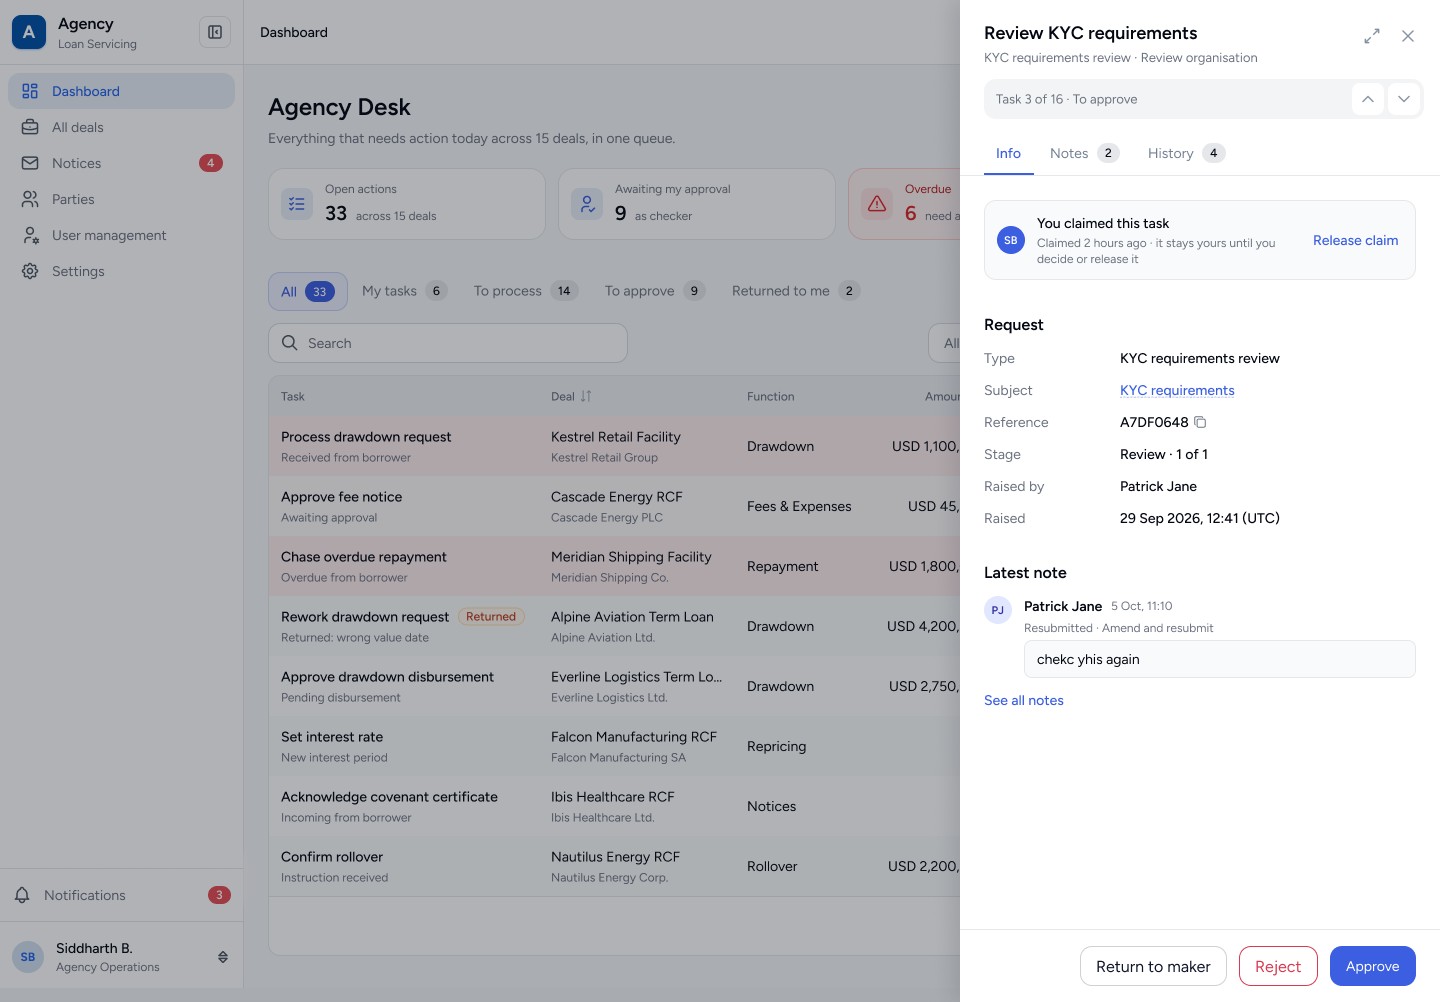Open Parties in the sidebar
Image resolution: width=1440 pixels, height=1002 pixels.
pyautogui.click(x=121, y=199)
